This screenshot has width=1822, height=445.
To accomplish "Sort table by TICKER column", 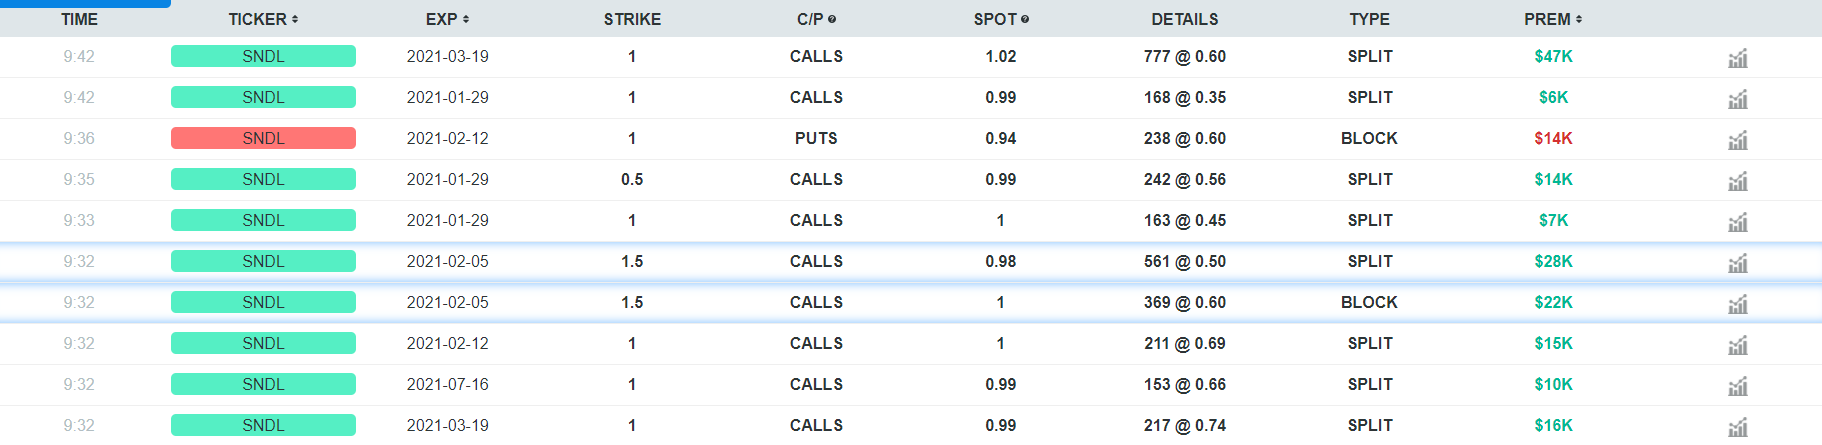I will click(263, 19).
